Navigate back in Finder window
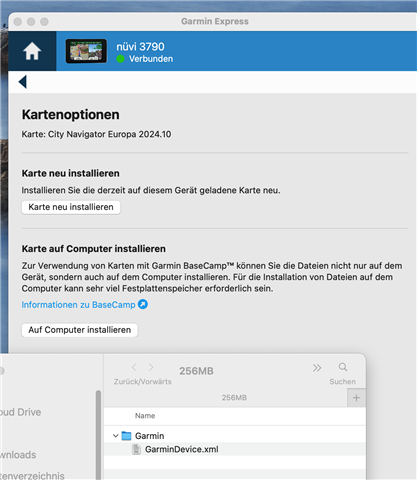Viewport: 417px width, 480px height. point(134,367)
